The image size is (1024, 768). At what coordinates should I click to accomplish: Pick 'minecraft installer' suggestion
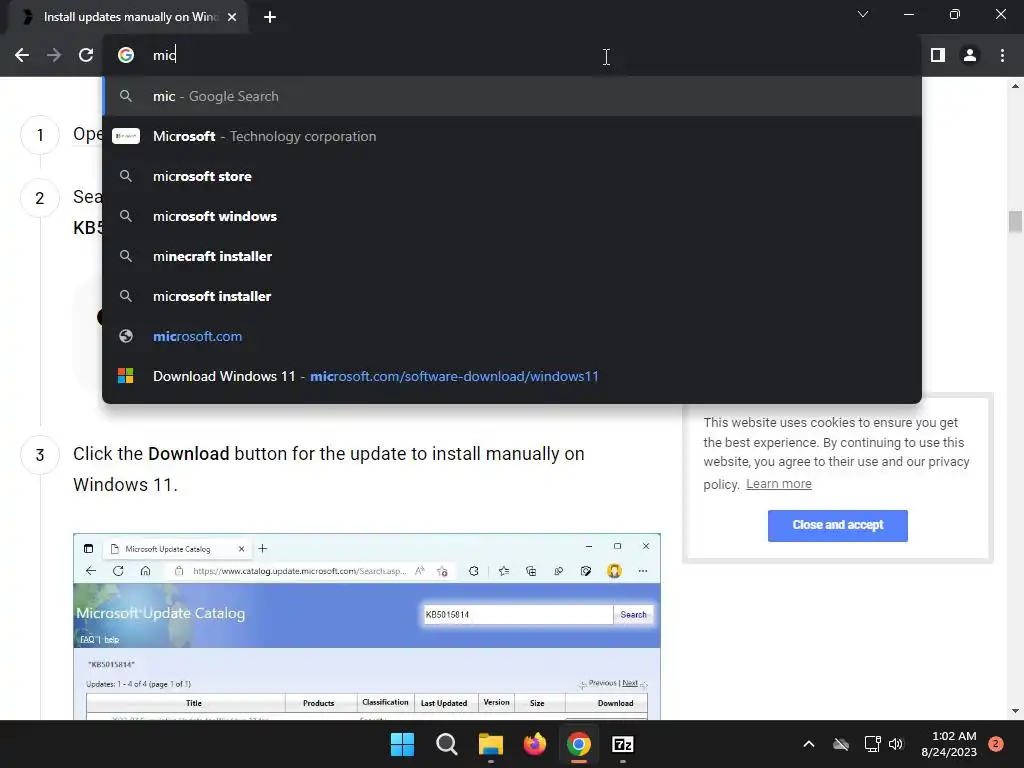click(x=512, y=256)
